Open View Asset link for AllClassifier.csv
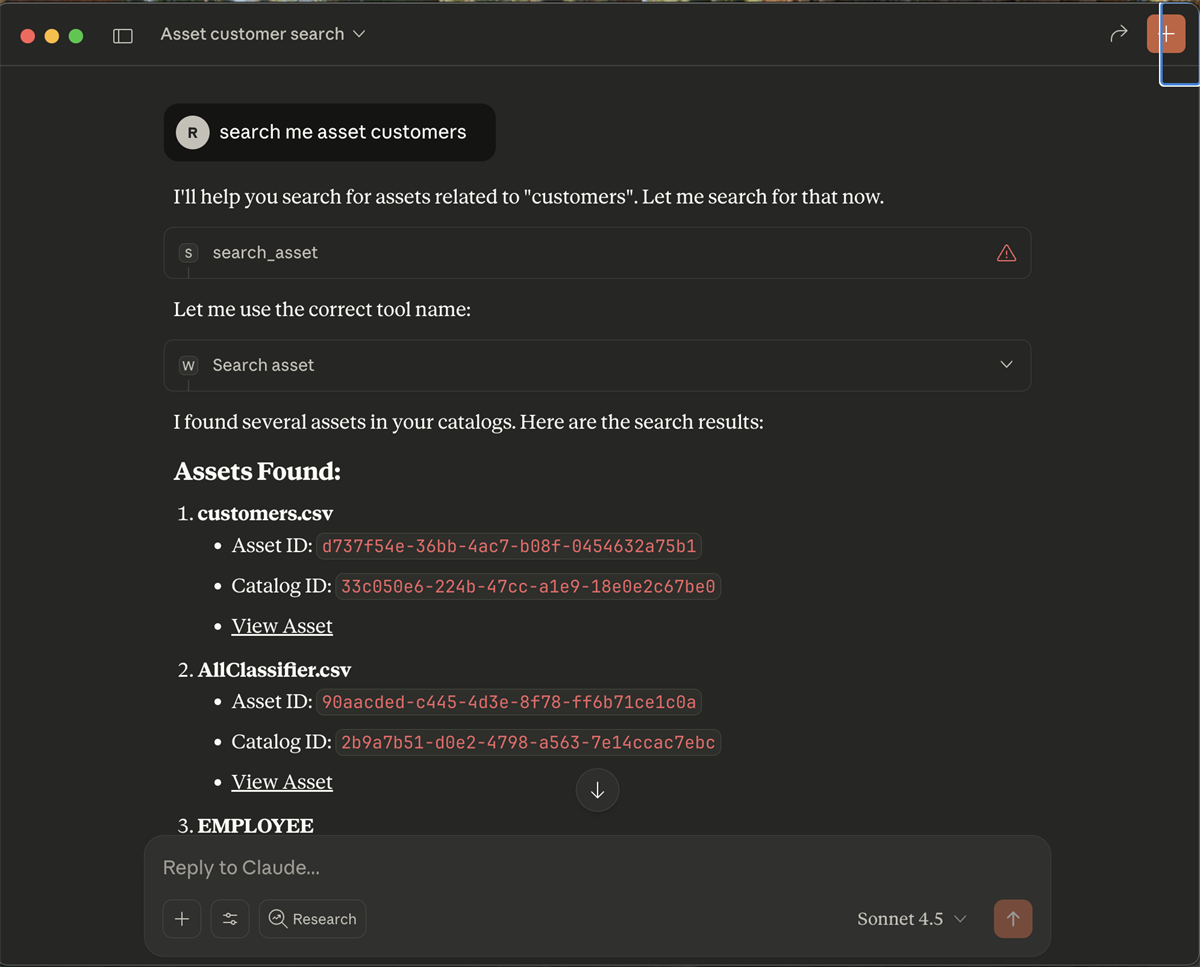The height and width of the screenshot is (967, 1200). click(x=282, y=782)
